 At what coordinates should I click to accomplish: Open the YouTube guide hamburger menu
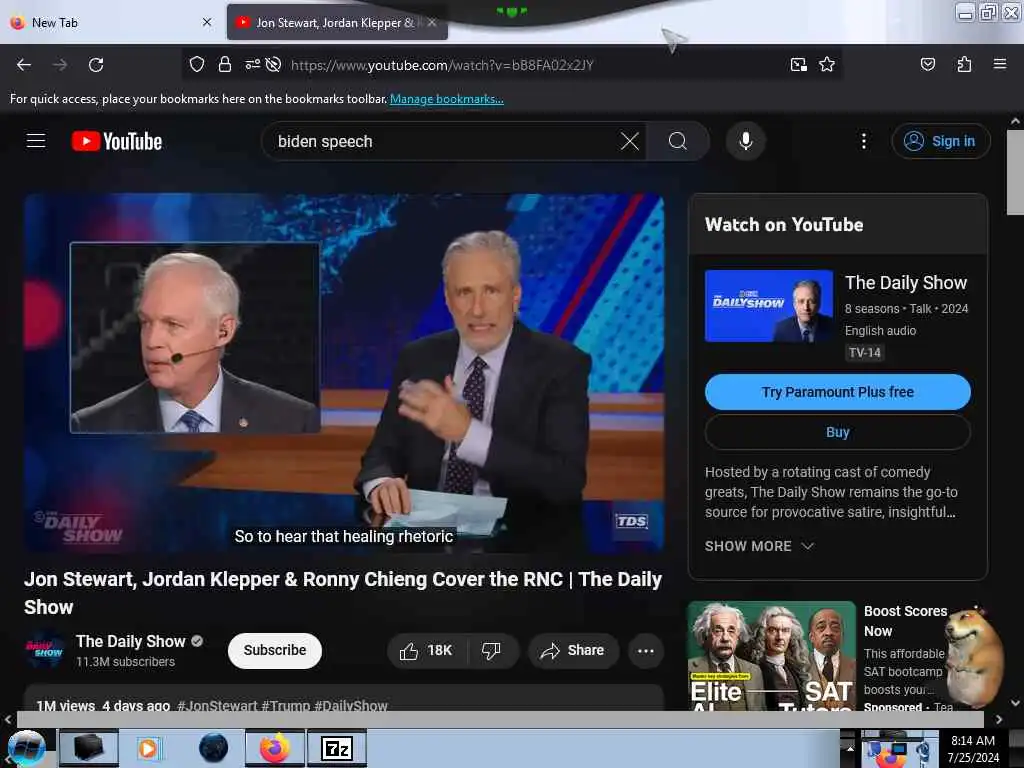(x=36, y=141)
